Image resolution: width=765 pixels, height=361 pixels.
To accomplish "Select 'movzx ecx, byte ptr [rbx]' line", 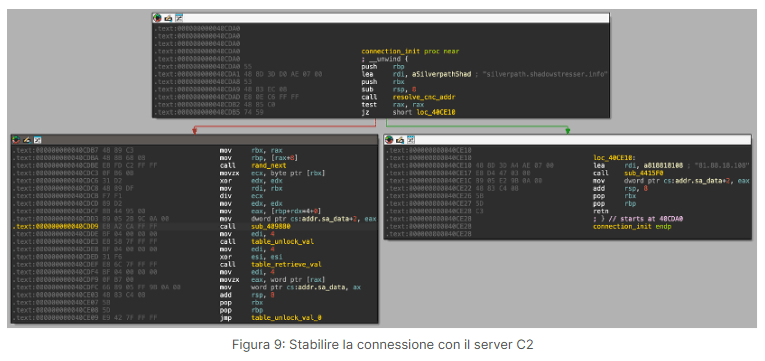I will (272, 174).
